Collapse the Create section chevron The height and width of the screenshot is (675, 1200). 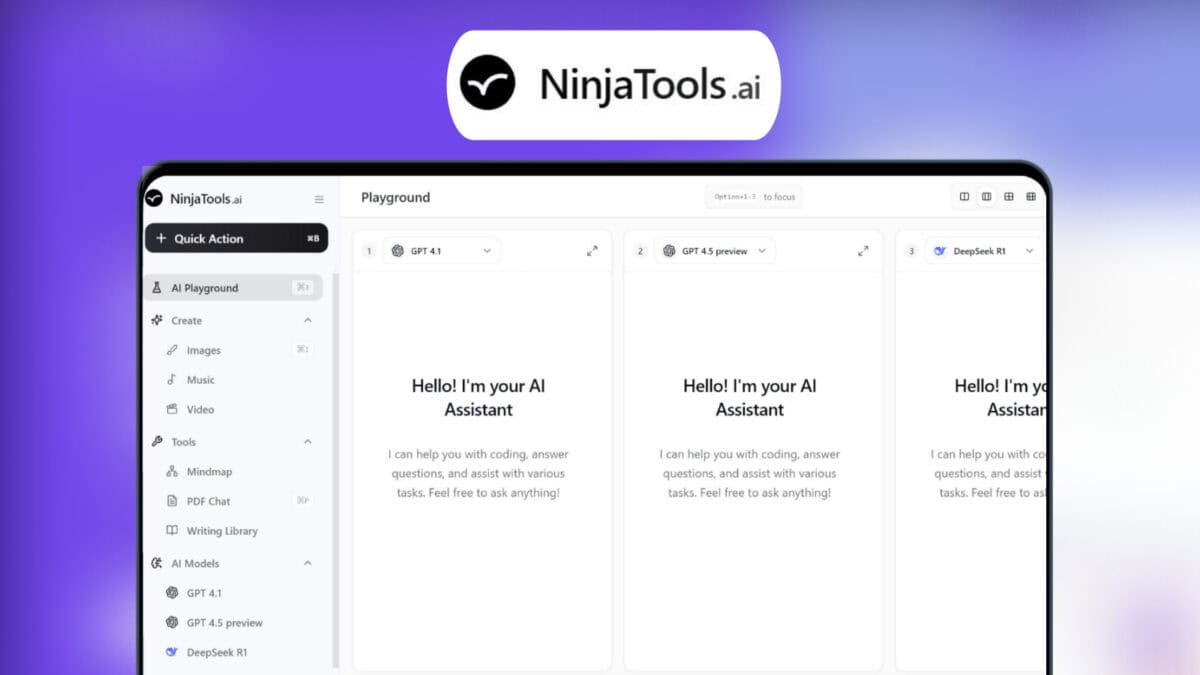tap(308, 320)
